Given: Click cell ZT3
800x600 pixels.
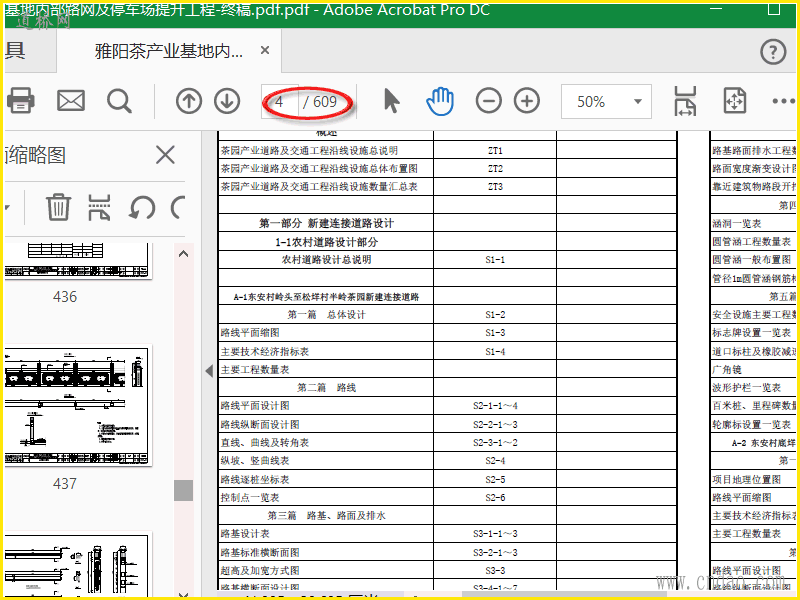Looking at the screenshot, I should point(495,187).
